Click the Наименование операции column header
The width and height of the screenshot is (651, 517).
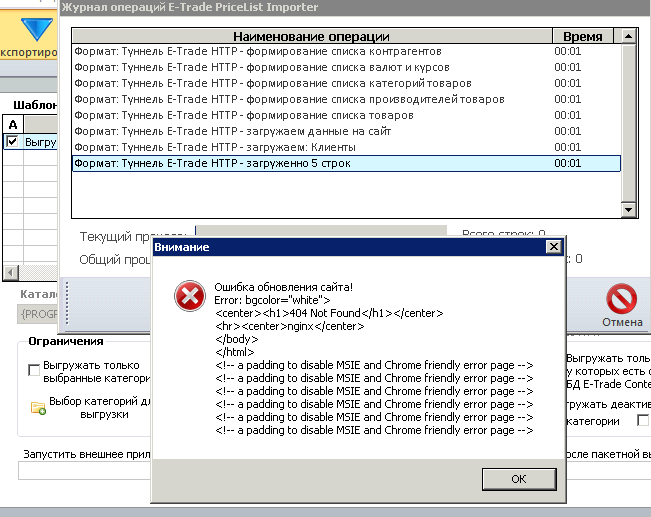coord(311,36)
